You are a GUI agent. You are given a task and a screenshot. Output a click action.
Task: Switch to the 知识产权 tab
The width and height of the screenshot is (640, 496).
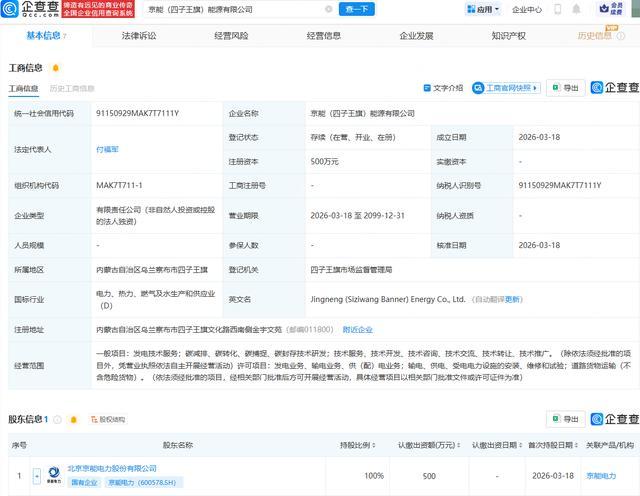509,36
